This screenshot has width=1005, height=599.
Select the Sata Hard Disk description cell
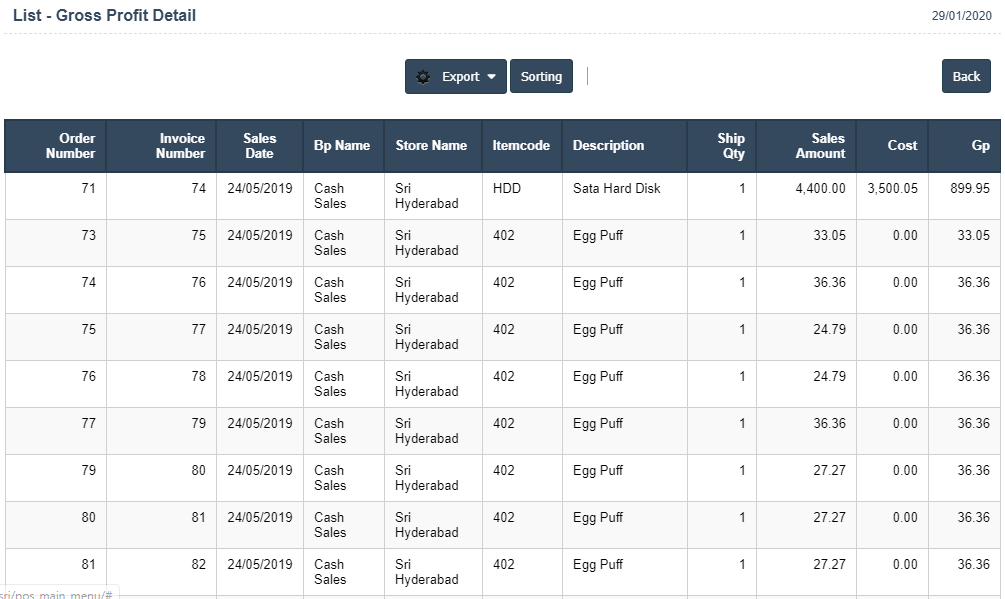coord(616,188)
